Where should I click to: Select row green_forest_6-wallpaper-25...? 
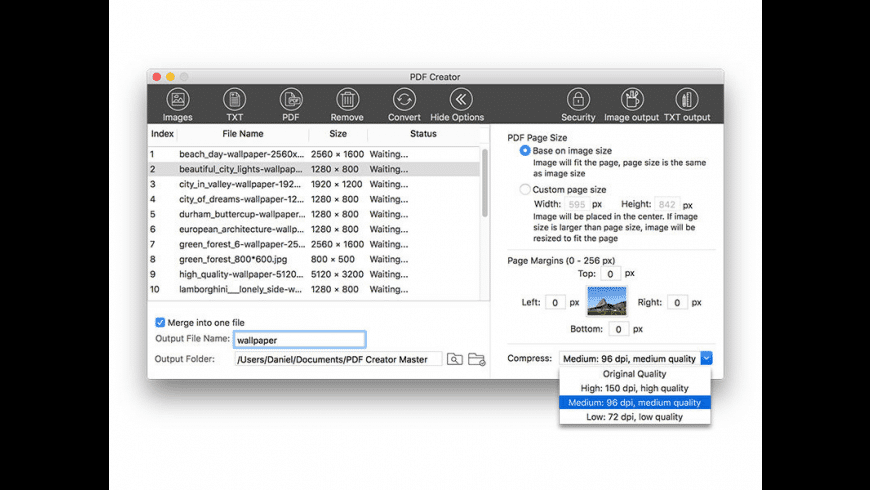coord(314,244)
